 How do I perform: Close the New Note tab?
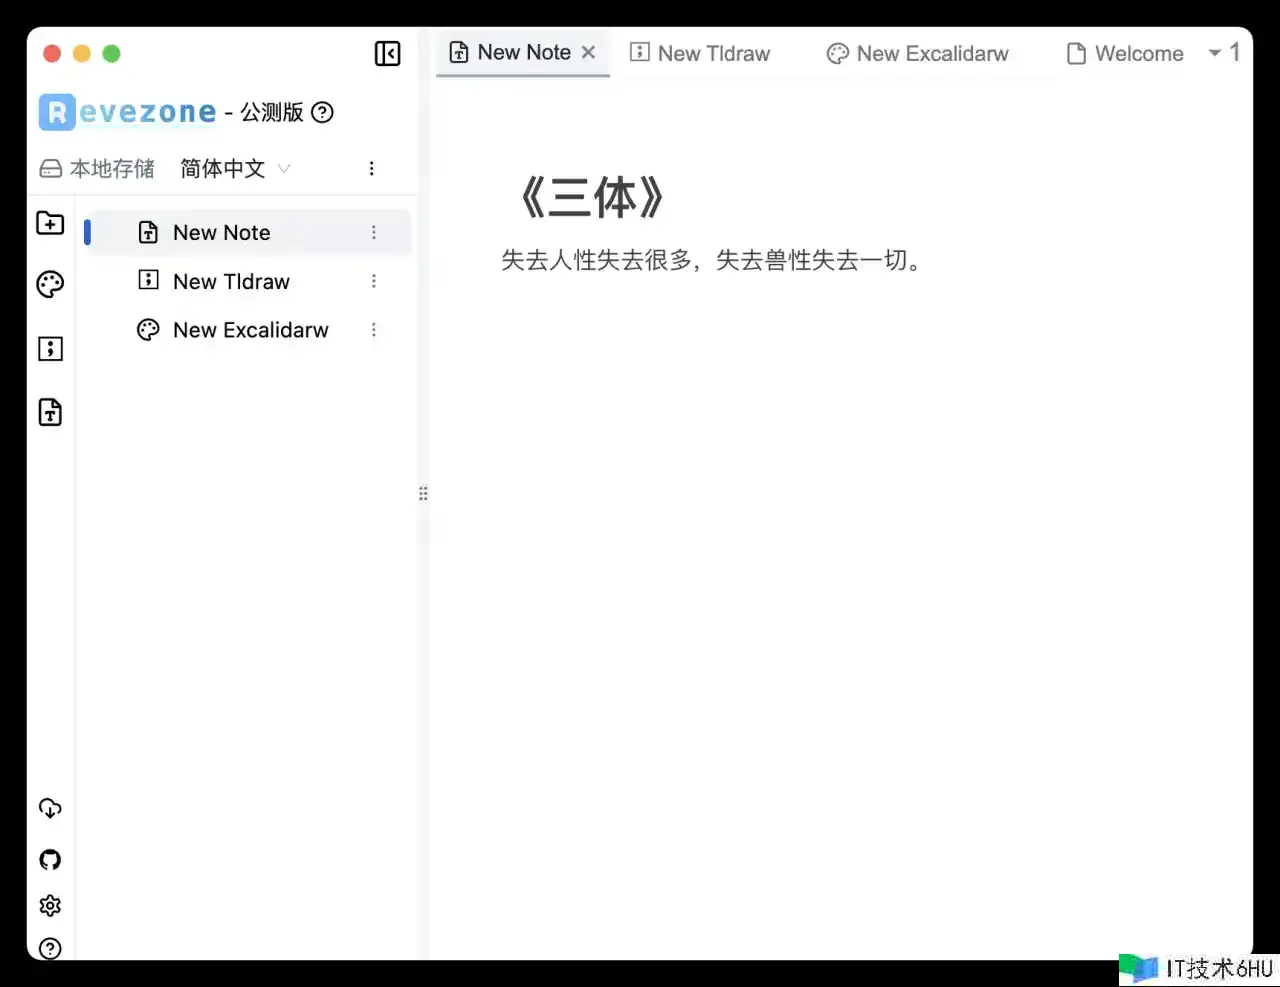click(x=589, y=53)
